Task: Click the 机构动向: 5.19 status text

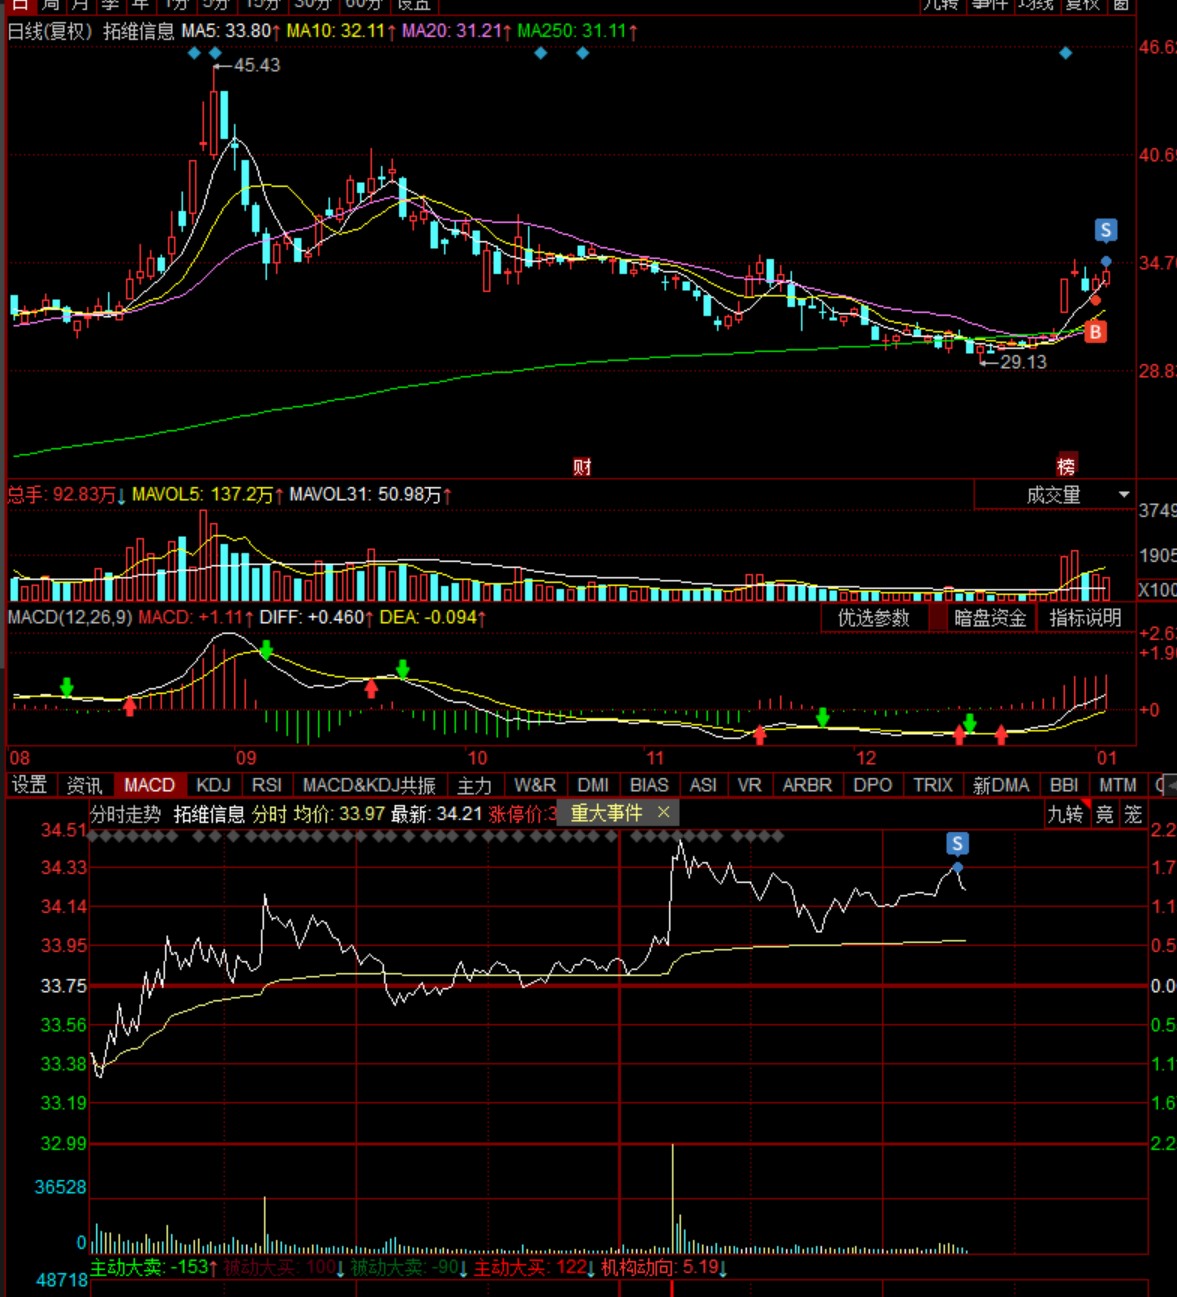Action: [665, 1268]
